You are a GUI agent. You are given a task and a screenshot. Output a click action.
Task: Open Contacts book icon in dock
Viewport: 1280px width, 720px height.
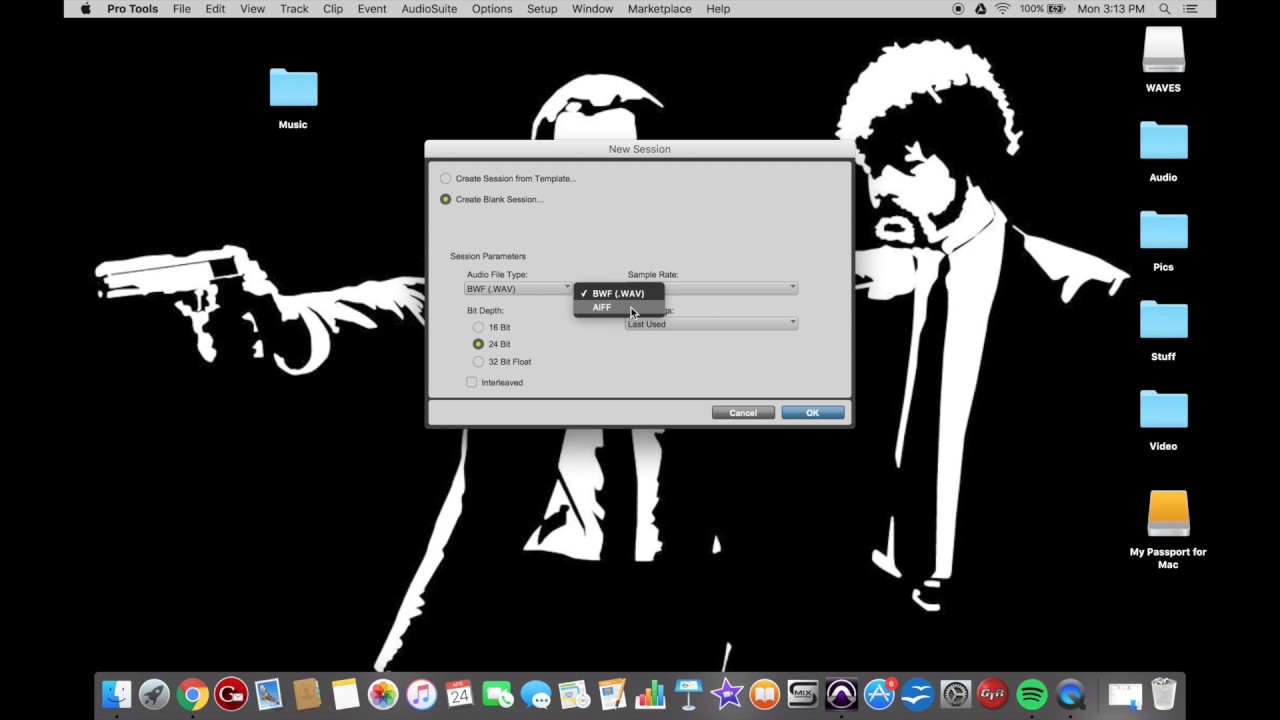(307, 694)
